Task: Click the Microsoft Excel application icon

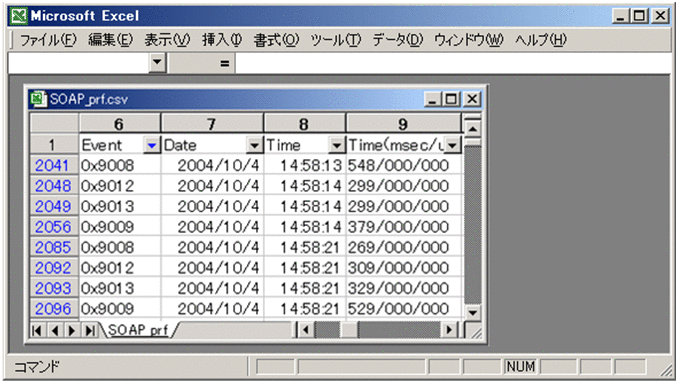Action: [x=19, y=16]
